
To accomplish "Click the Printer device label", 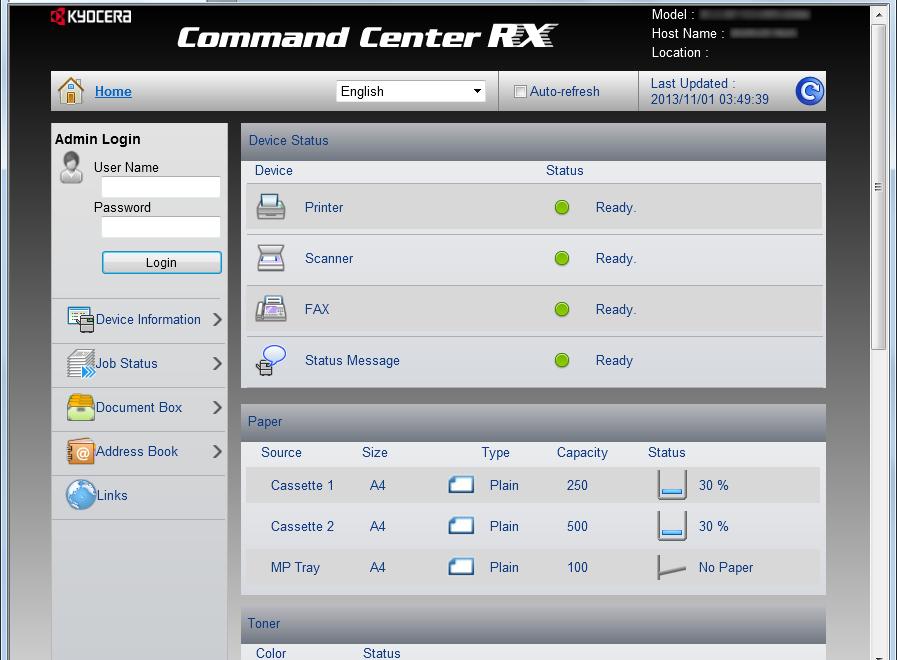I will (x=324, y=207).
